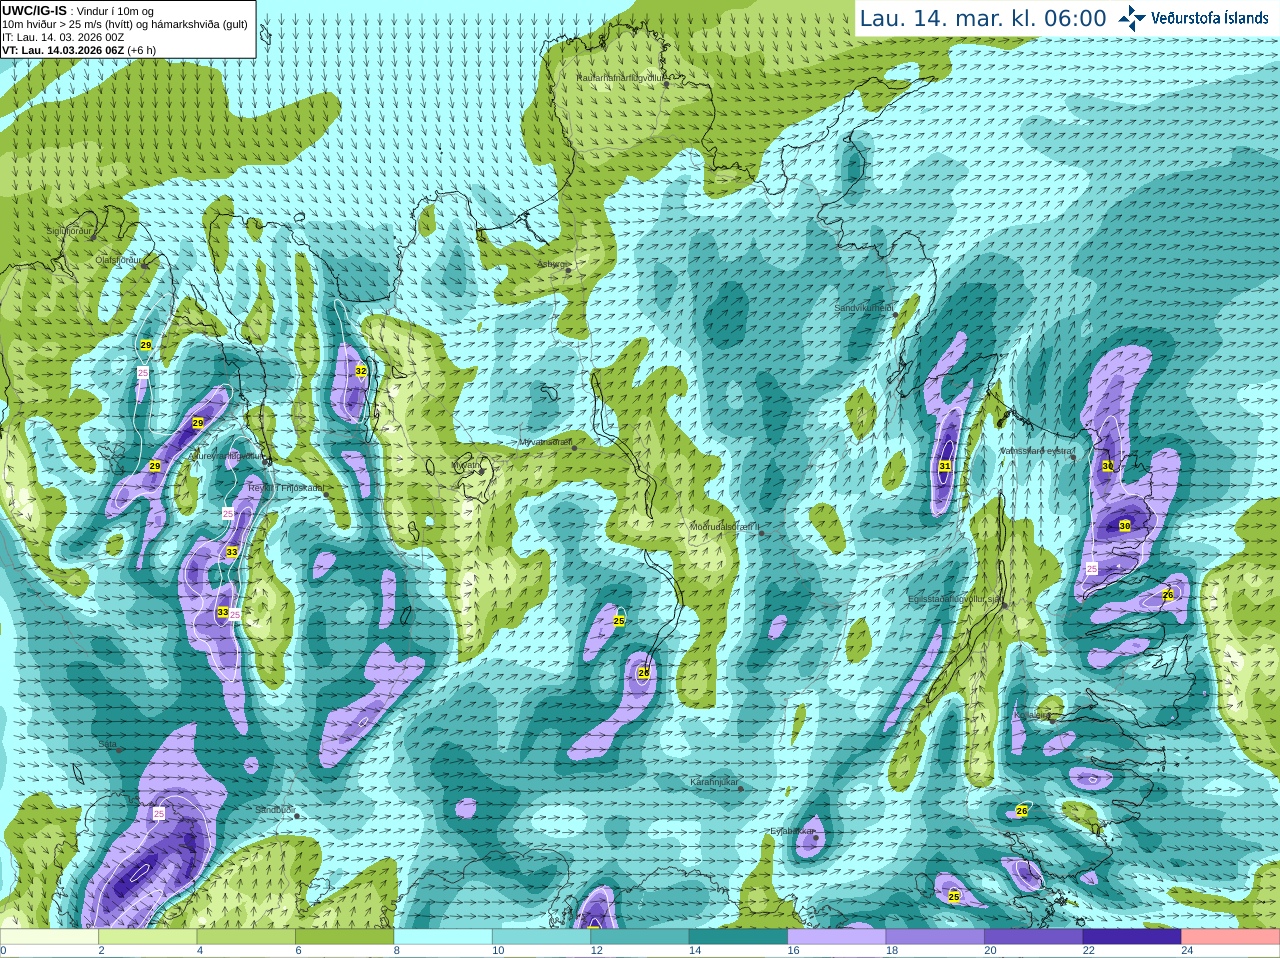Screen dimensions: 1280x958
Task: Click the Mývatnsöræfi station label
Action: tap(545, 441)
